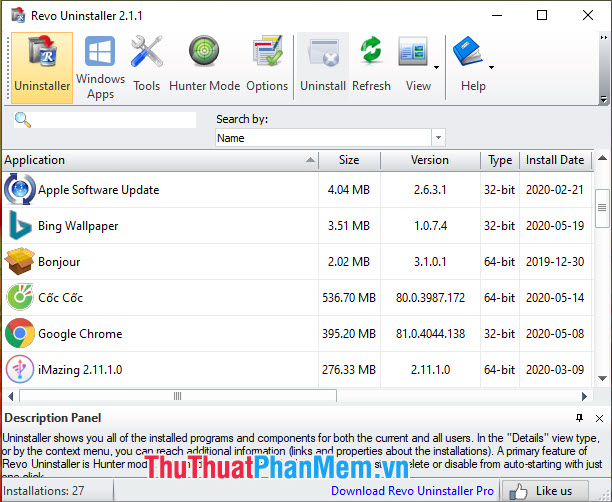Image resolution: width=612 pixels, height=502 pixels.
Task: Click install date 2020-03-09 cell
Action: [555, 370]
